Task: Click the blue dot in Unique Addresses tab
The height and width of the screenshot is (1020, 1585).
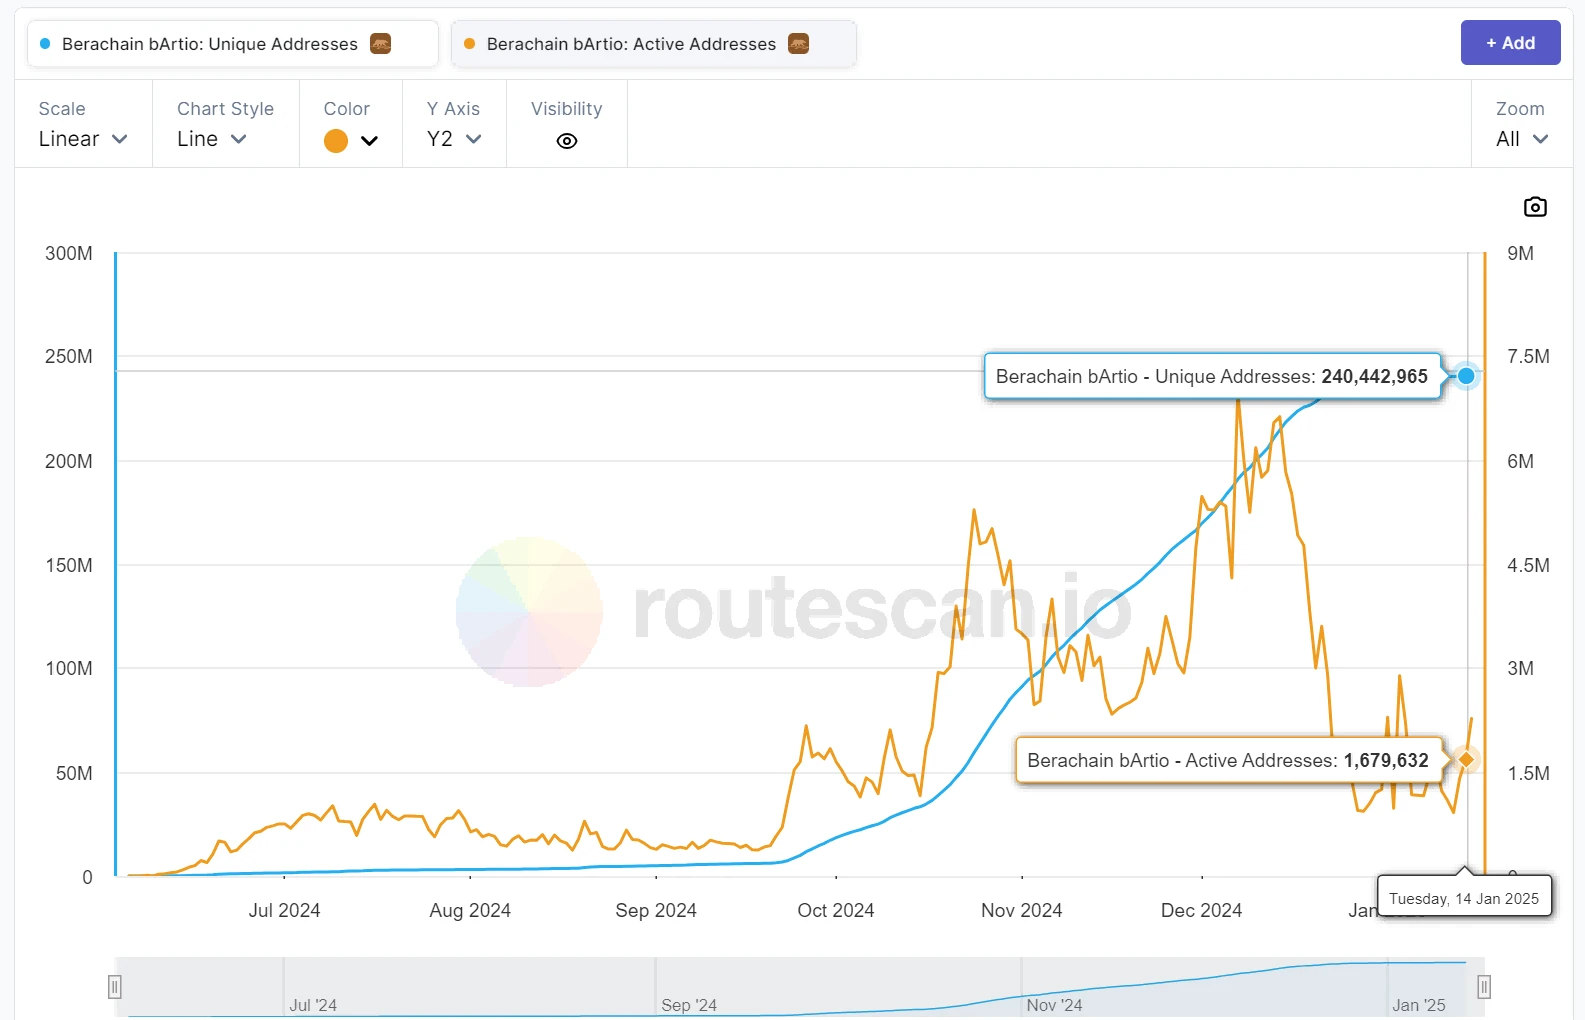Action: click(45, 44)
